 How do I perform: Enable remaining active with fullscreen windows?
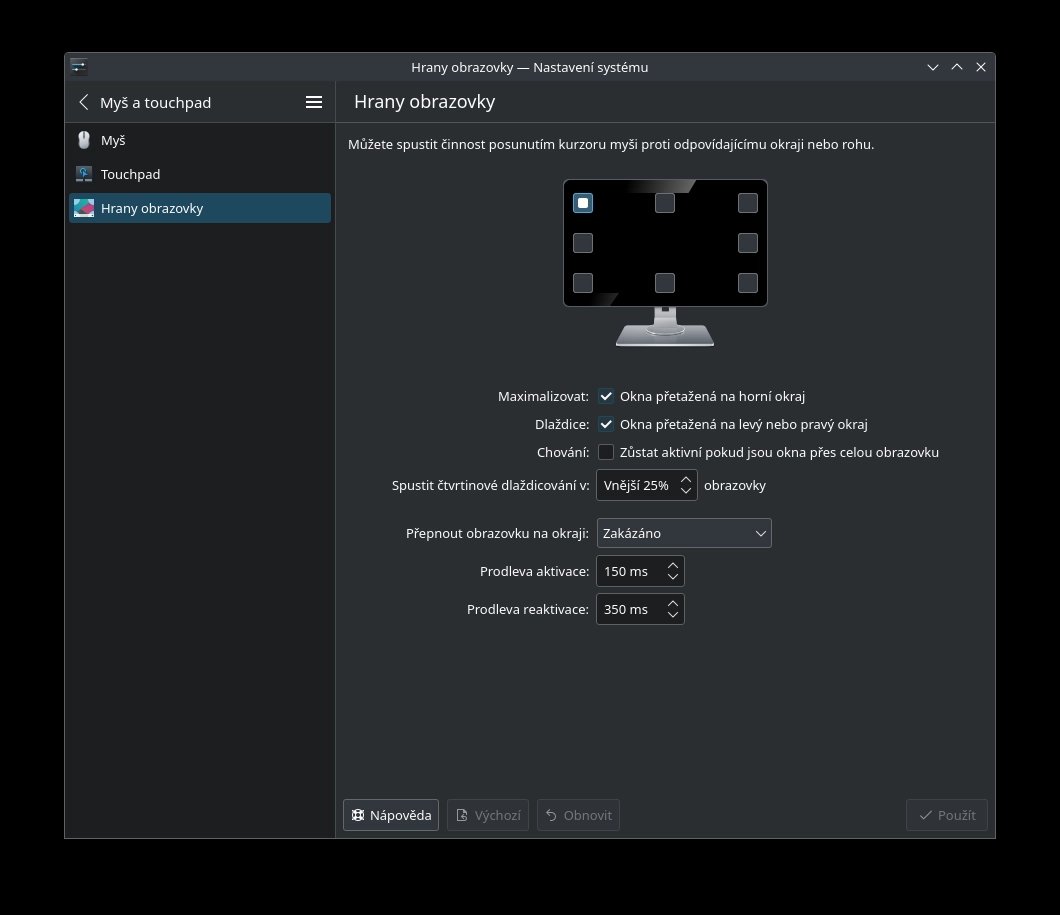click(x=606, y=452)
